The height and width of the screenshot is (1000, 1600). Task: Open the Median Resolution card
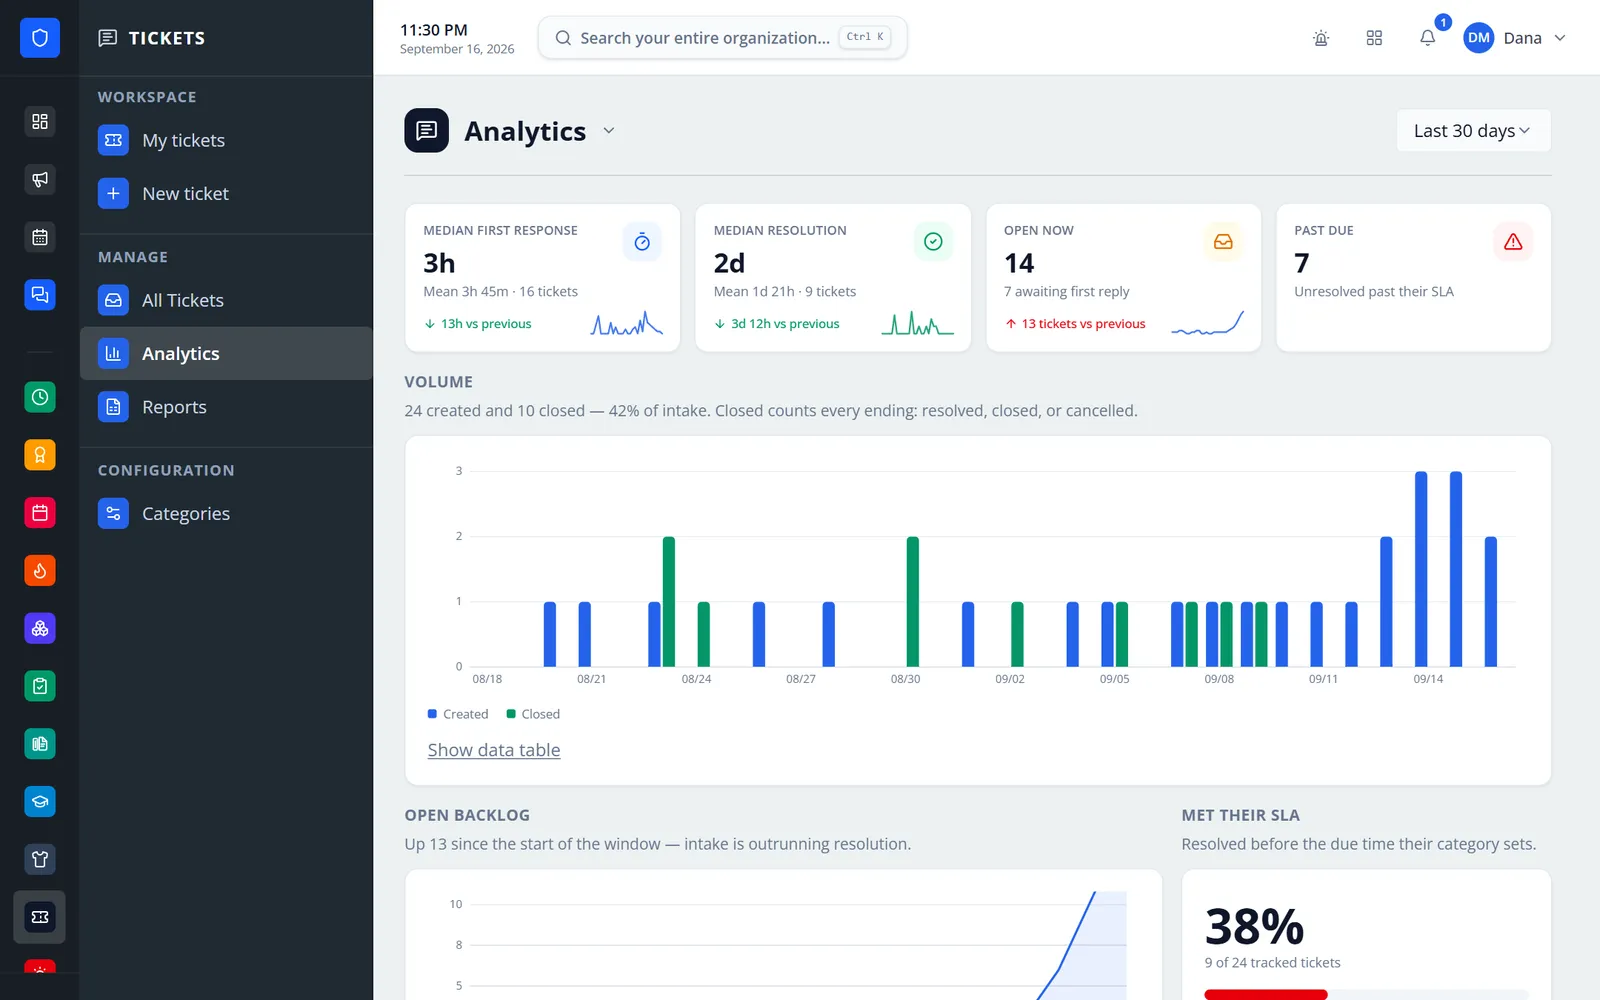coord(833,278)
